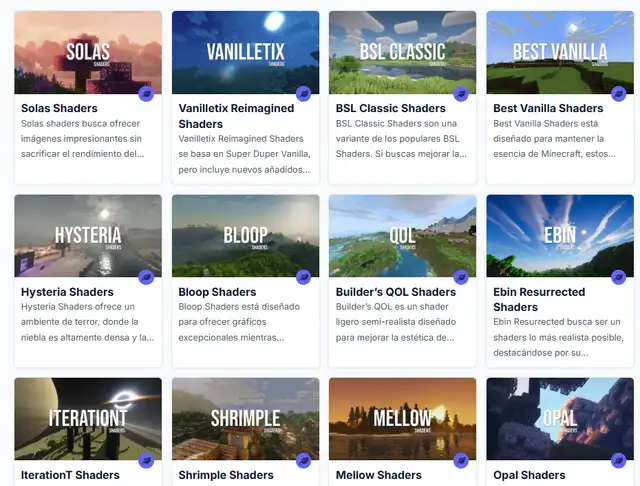
Task: Click the purple badge icon on Hysteria card
Action: pos(146,277)
